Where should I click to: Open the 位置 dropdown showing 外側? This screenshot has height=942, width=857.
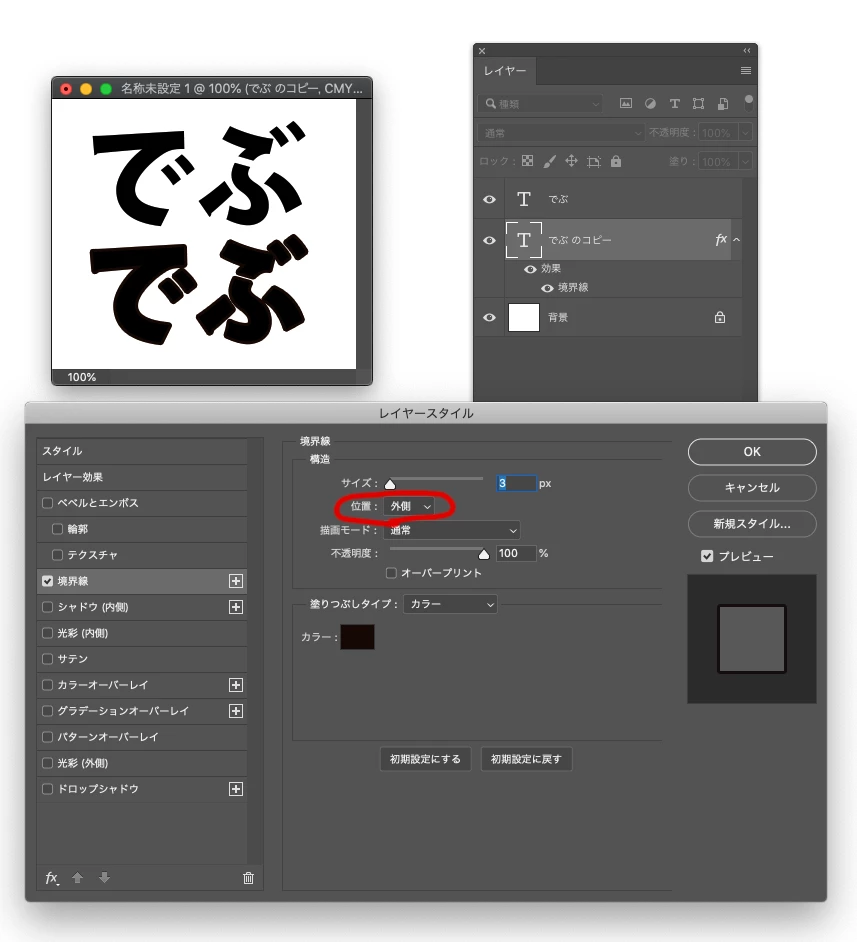coord(410,506)
